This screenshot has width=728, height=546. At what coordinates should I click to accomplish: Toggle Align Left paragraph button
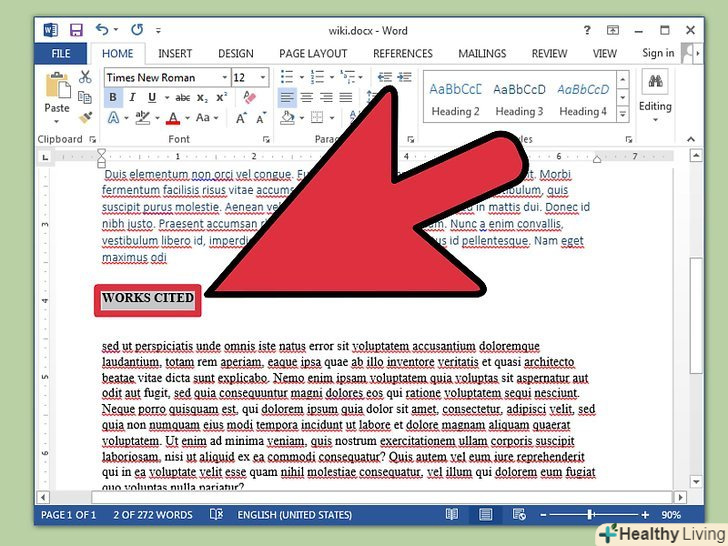click(x=287, y=98)
